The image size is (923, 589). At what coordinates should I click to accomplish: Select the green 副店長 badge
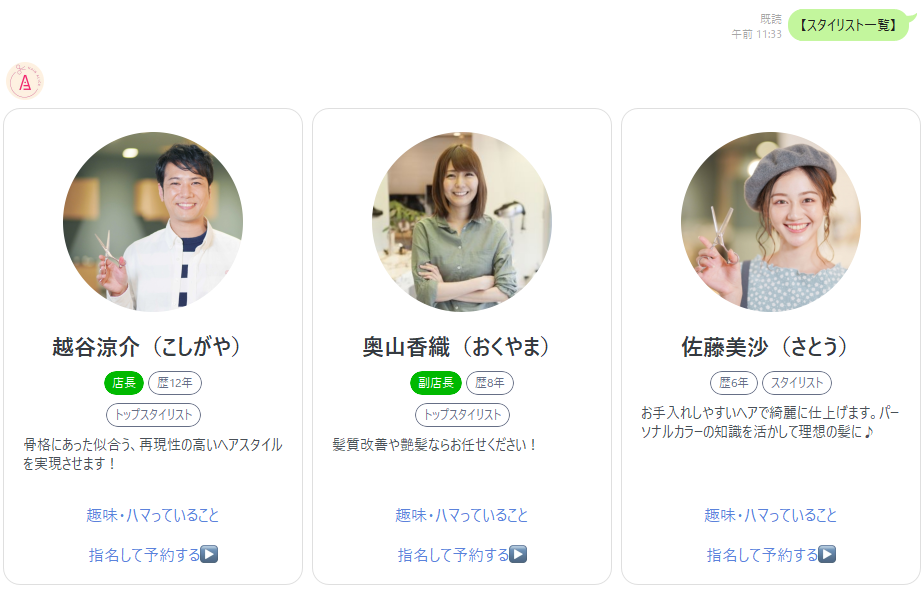436,383
